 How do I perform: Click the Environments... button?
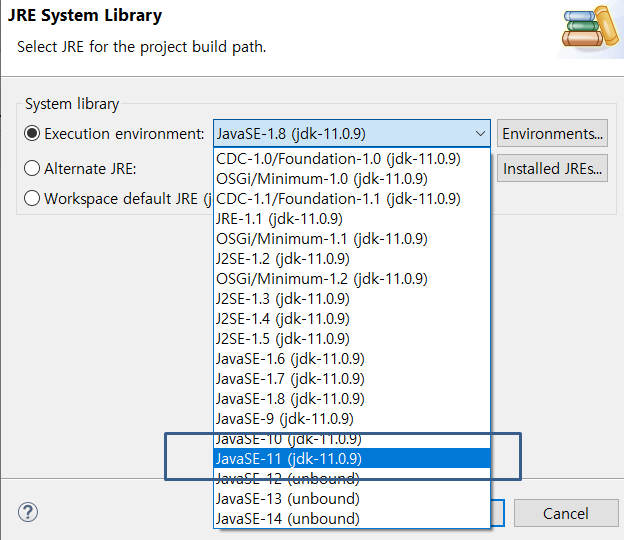(552, 133)
